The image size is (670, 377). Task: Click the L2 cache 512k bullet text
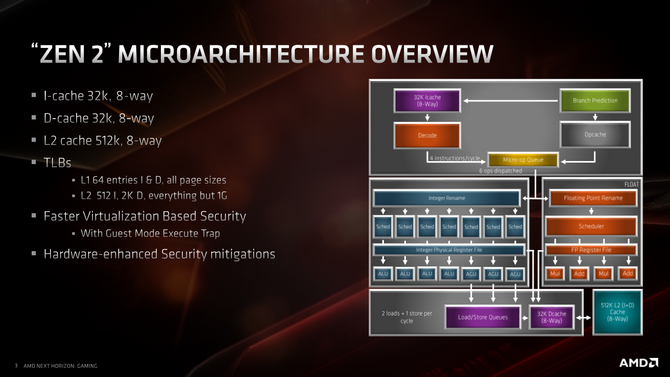(103, 141)
